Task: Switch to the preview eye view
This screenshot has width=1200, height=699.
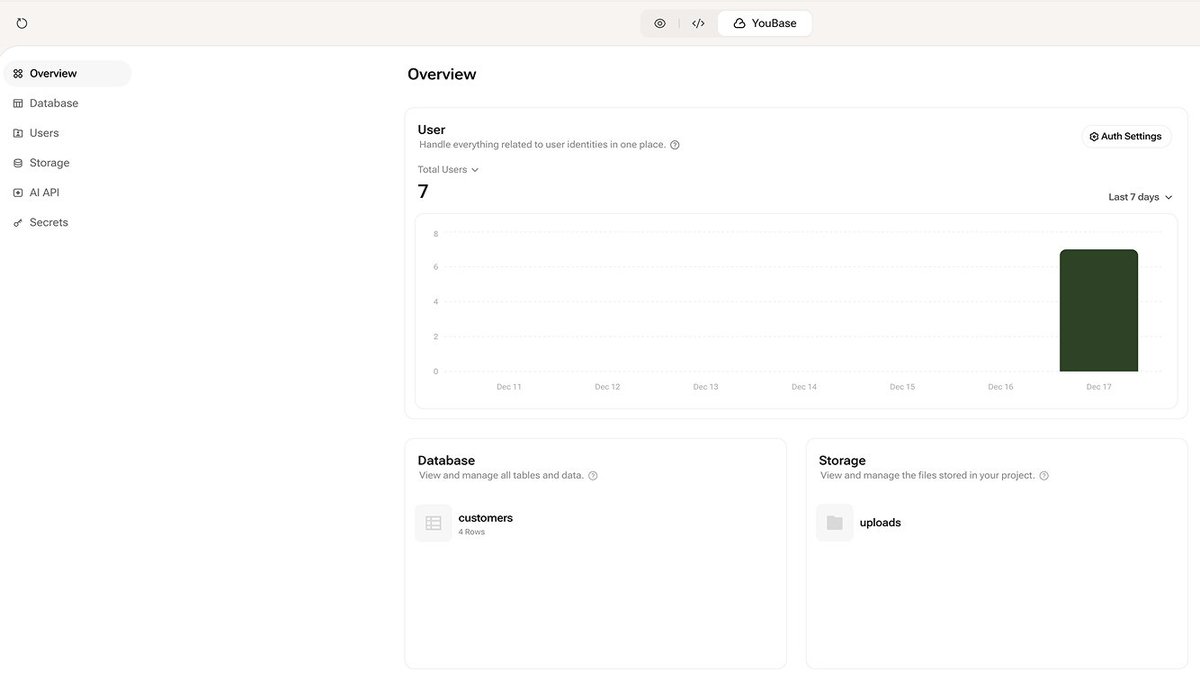Action: pos(660,23)
